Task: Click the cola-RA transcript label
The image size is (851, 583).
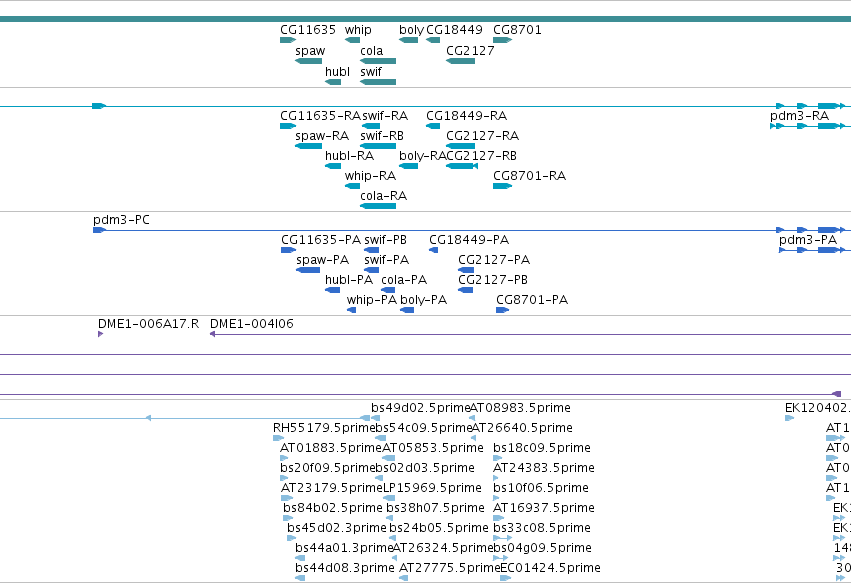Action: coord(384,196)
